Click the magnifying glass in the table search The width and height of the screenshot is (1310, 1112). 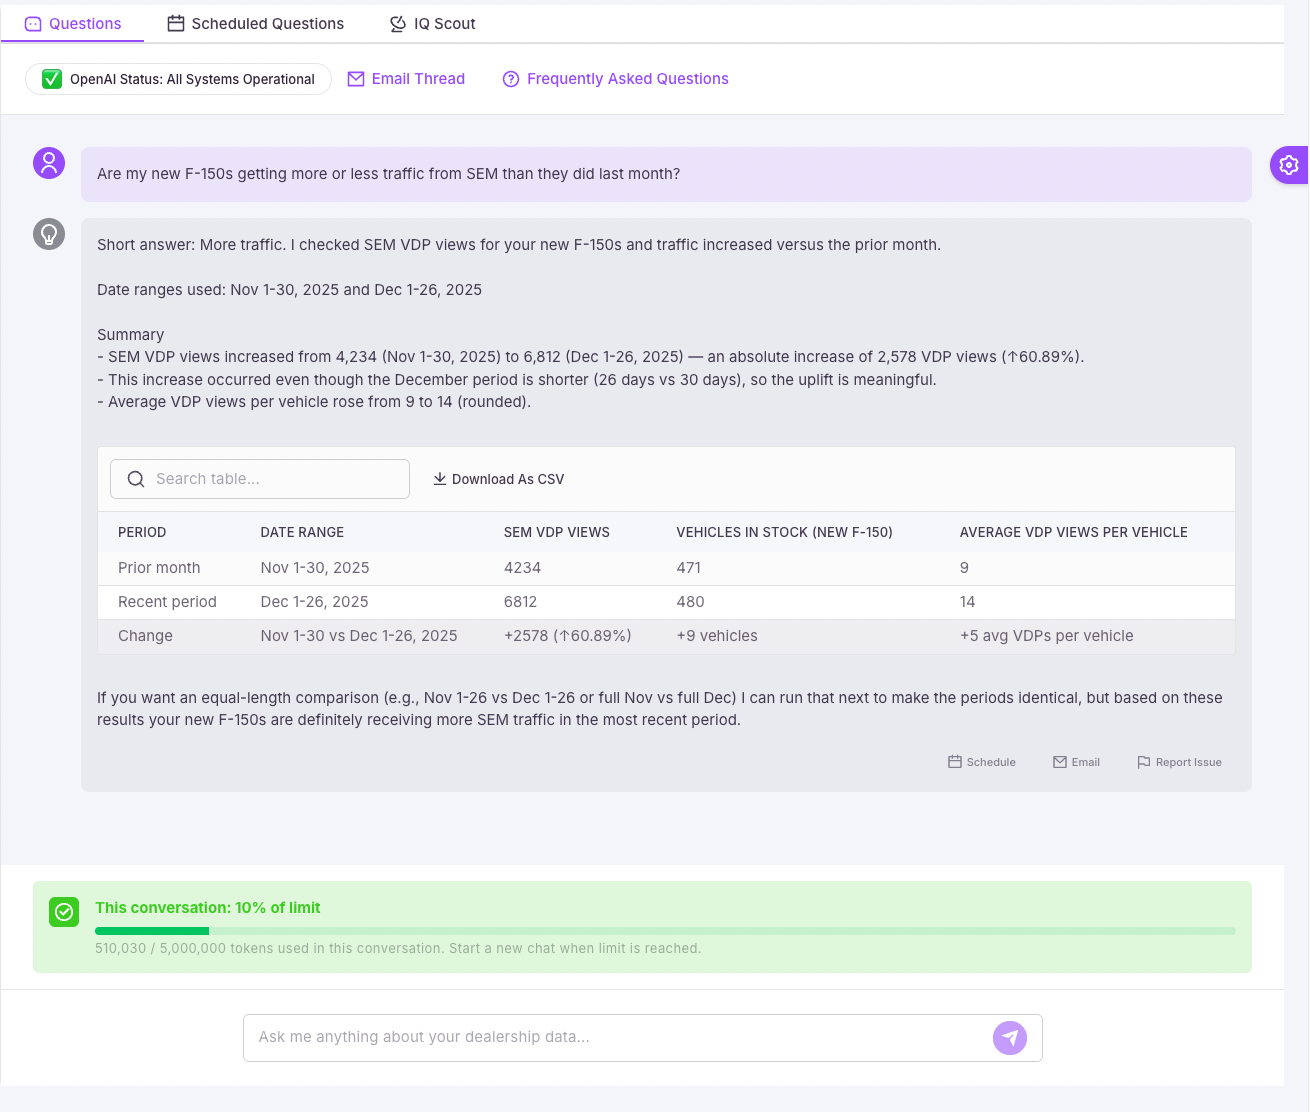pos(136,479)
